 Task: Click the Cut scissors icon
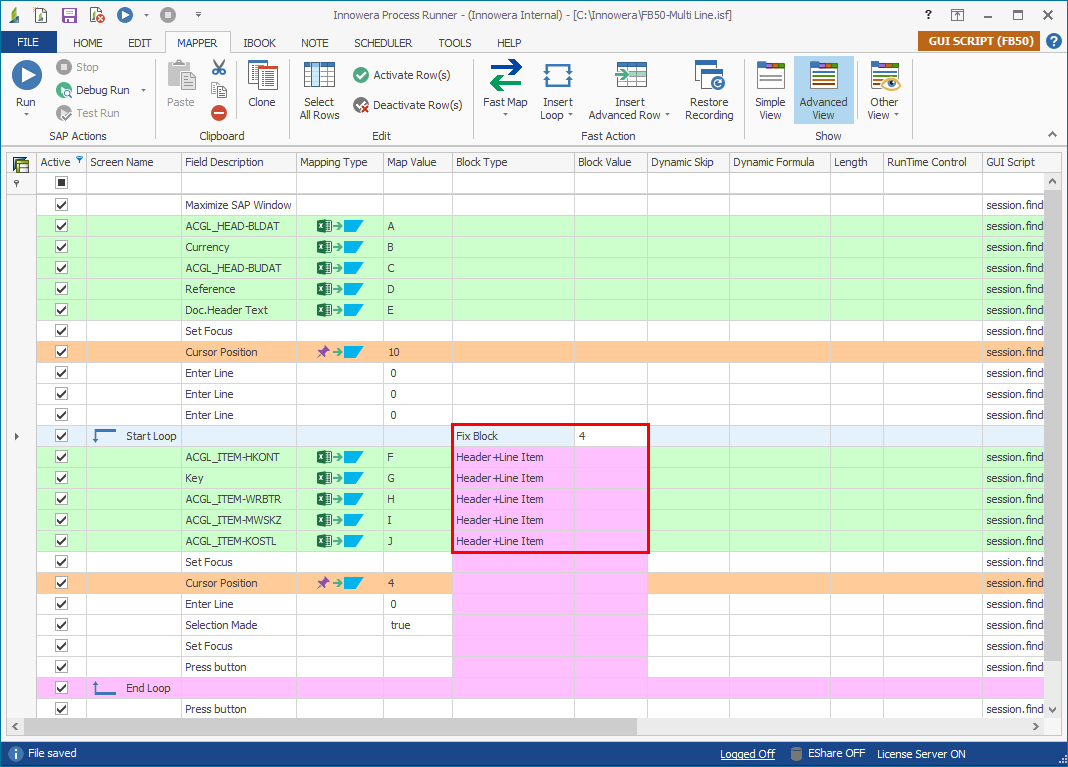click(219, 68)
